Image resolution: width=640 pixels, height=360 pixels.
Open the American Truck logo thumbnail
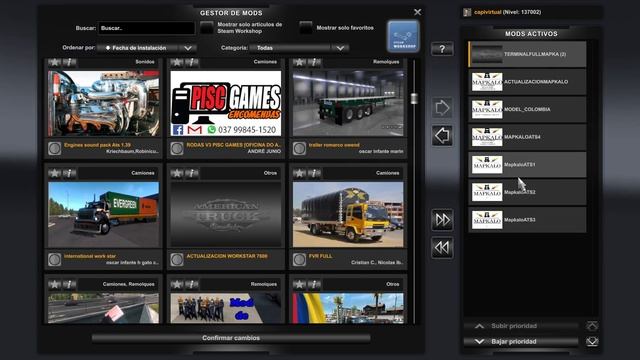[x=226, y=214]
